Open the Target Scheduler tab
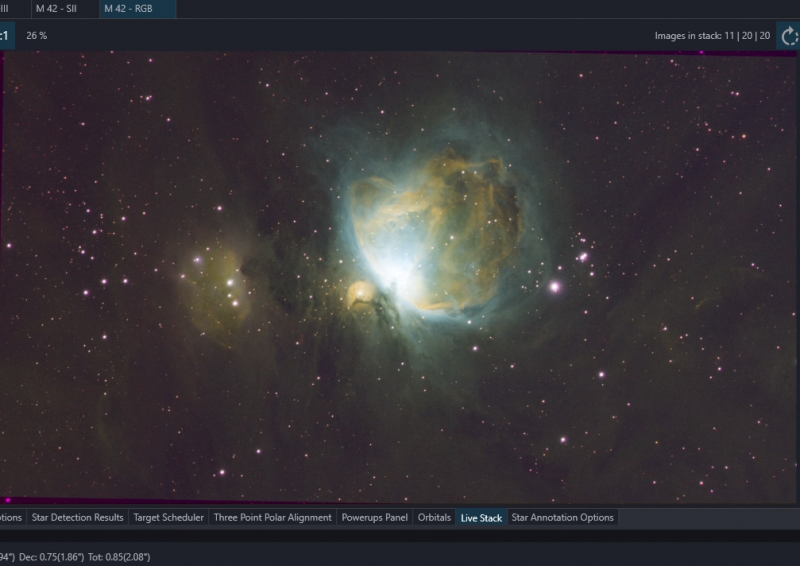800x566 pixels. click(168, 518)
